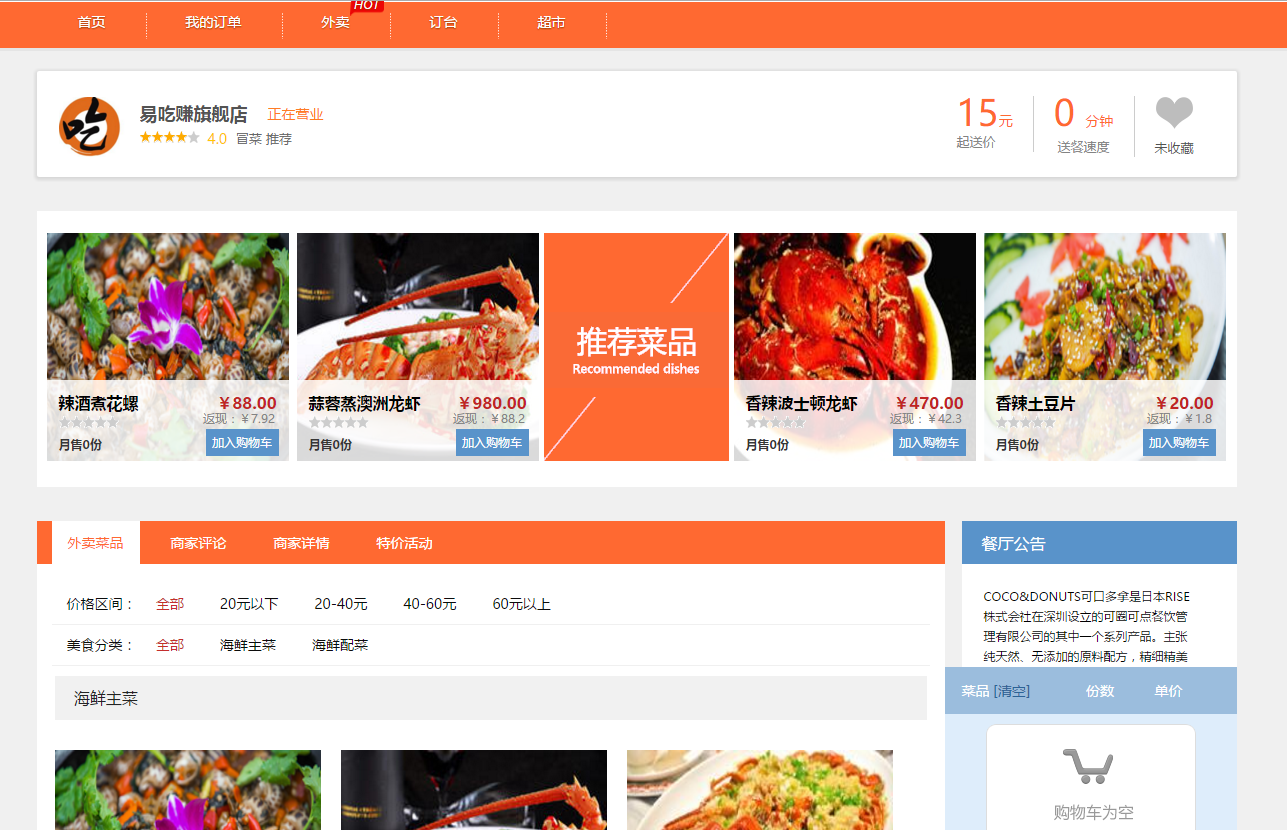Filter prices by 40-60元
Image resolution: width=1287 pixels, height=830 pixels.
point(430,604)
